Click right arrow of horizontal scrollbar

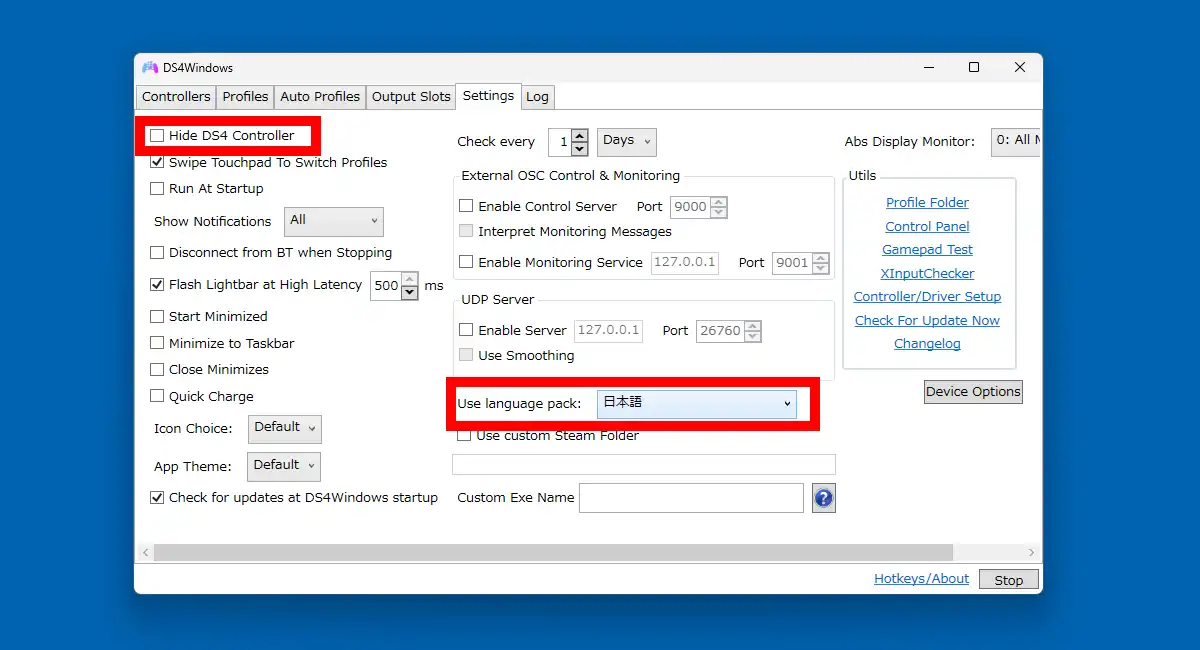coord(1032,552)
